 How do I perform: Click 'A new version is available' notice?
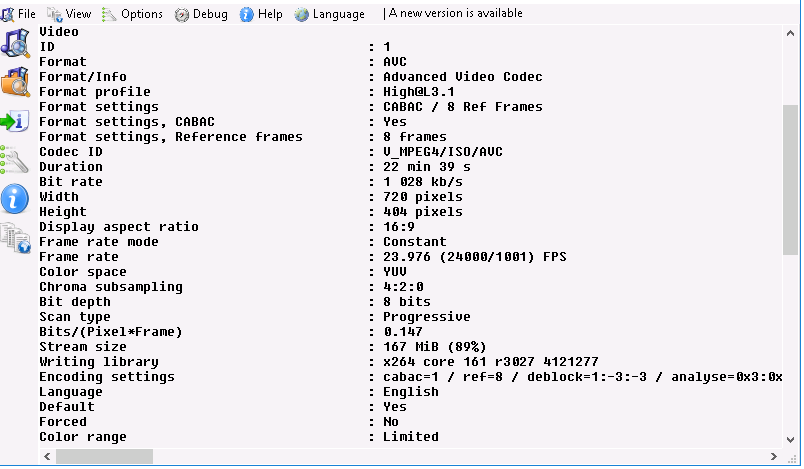click(455, 13)
